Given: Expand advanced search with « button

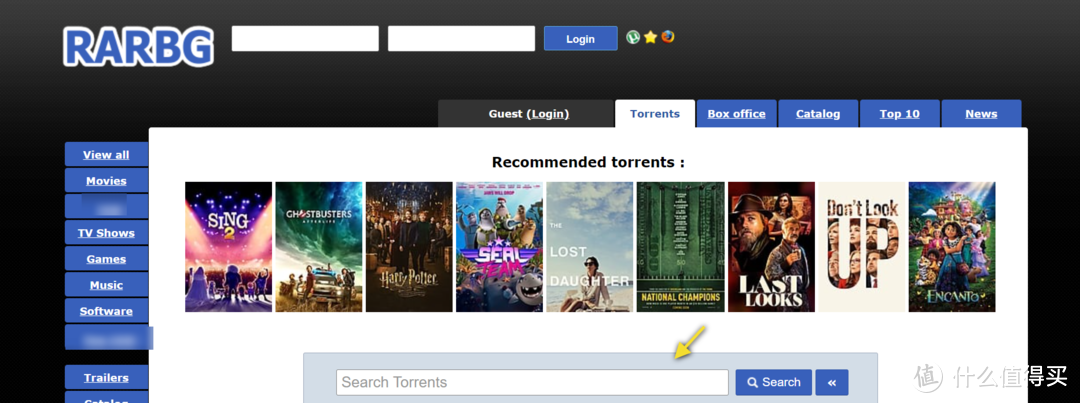Looking at the screenshot, I should (832, 382).
